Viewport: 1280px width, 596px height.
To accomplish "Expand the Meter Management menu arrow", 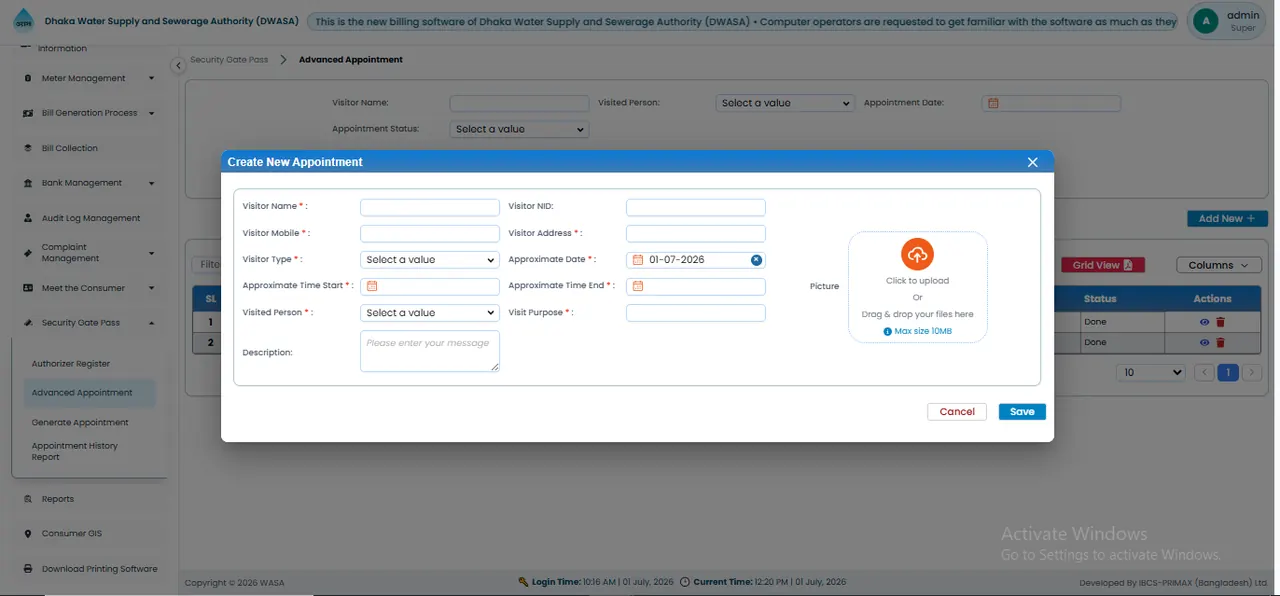I will click(x=152, y=78).
